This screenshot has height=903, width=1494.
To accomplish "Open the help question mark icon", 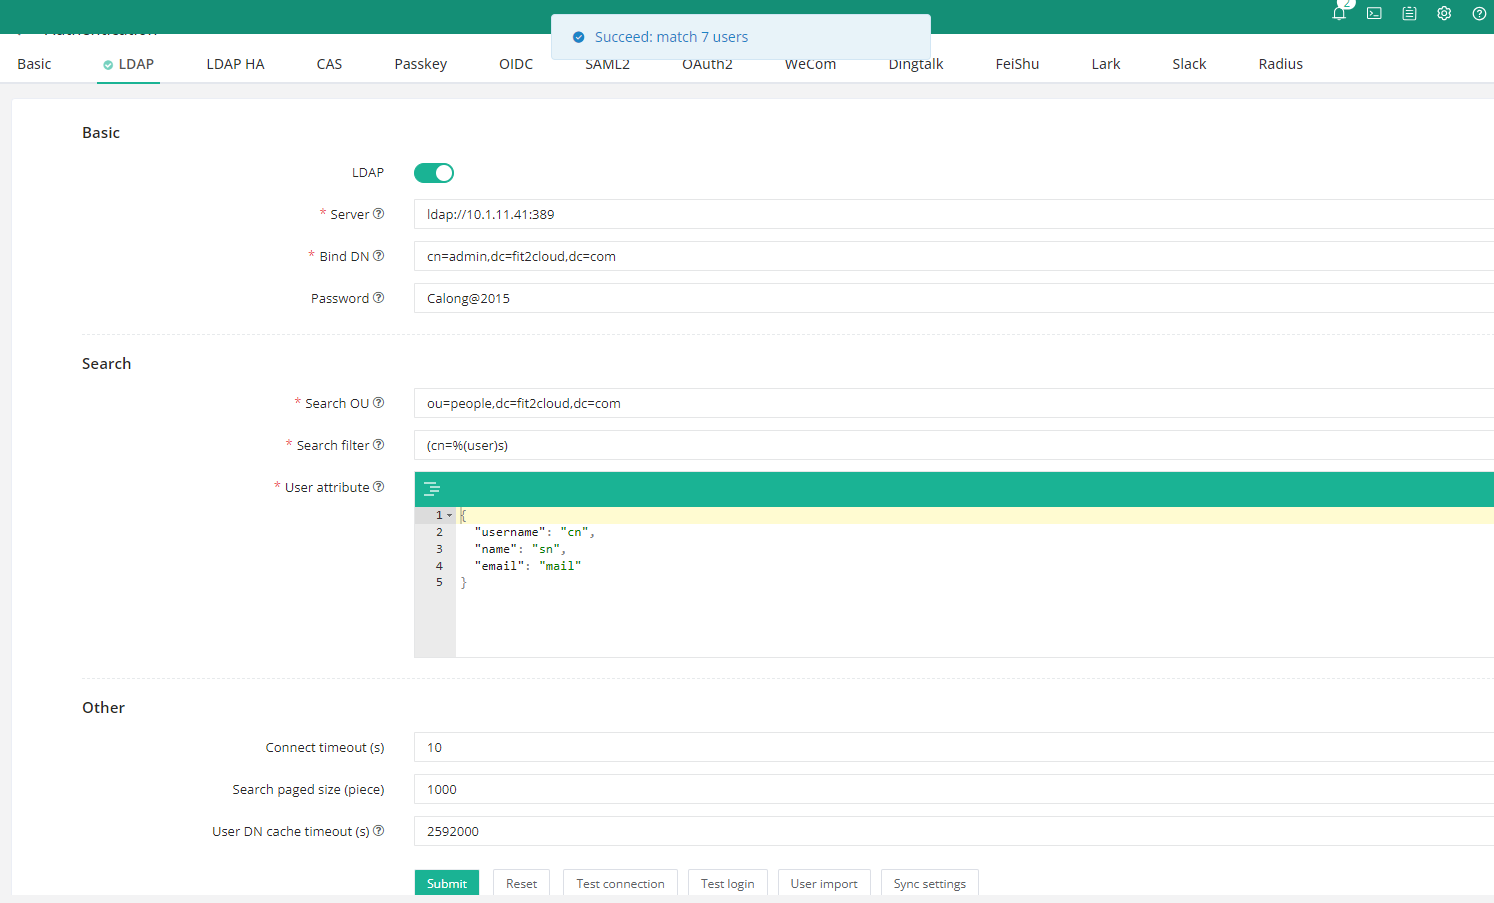I will pos(1479,13).
